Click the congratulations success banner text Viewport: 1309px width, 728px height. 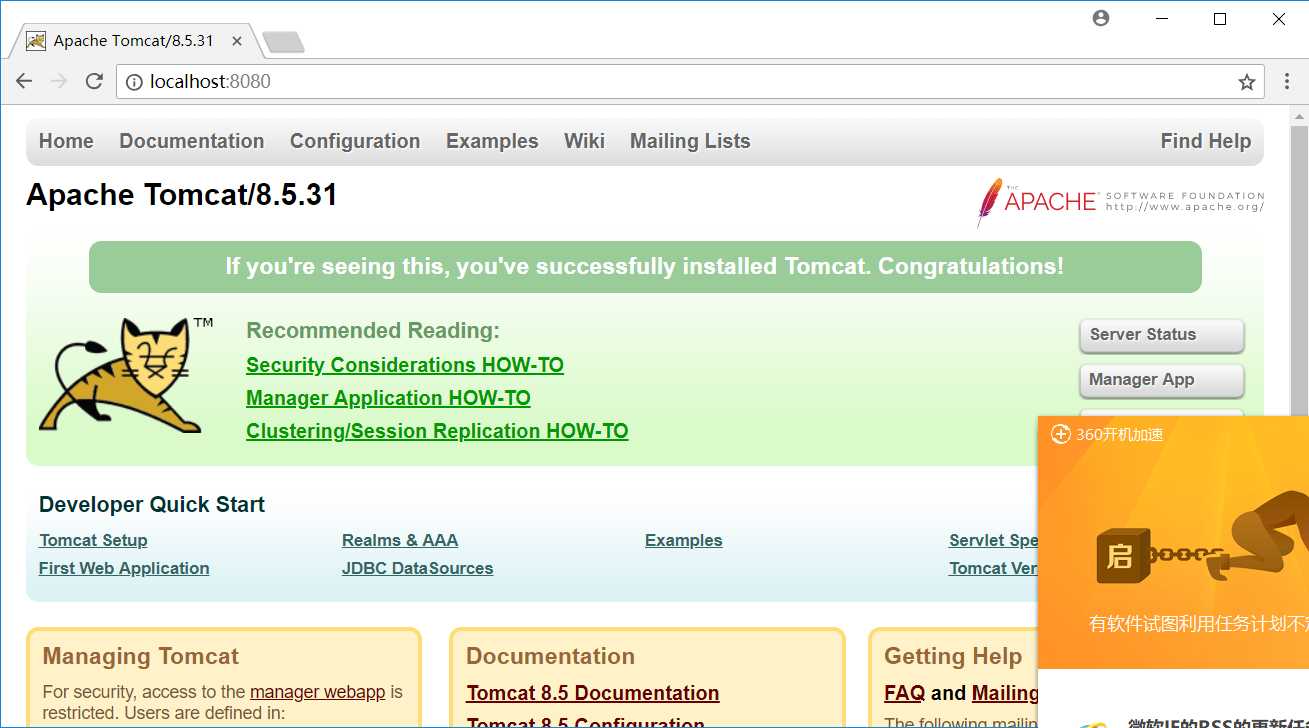point(645,267)
